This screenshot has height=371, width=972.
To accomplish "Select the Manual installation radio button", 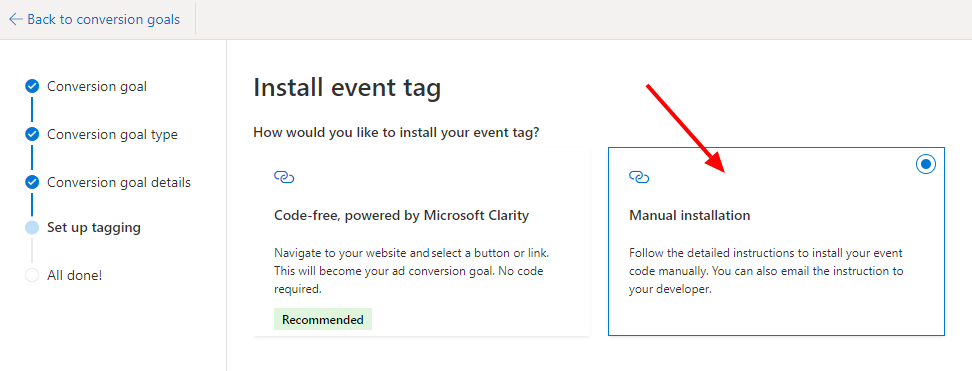I will click(926, 164).
